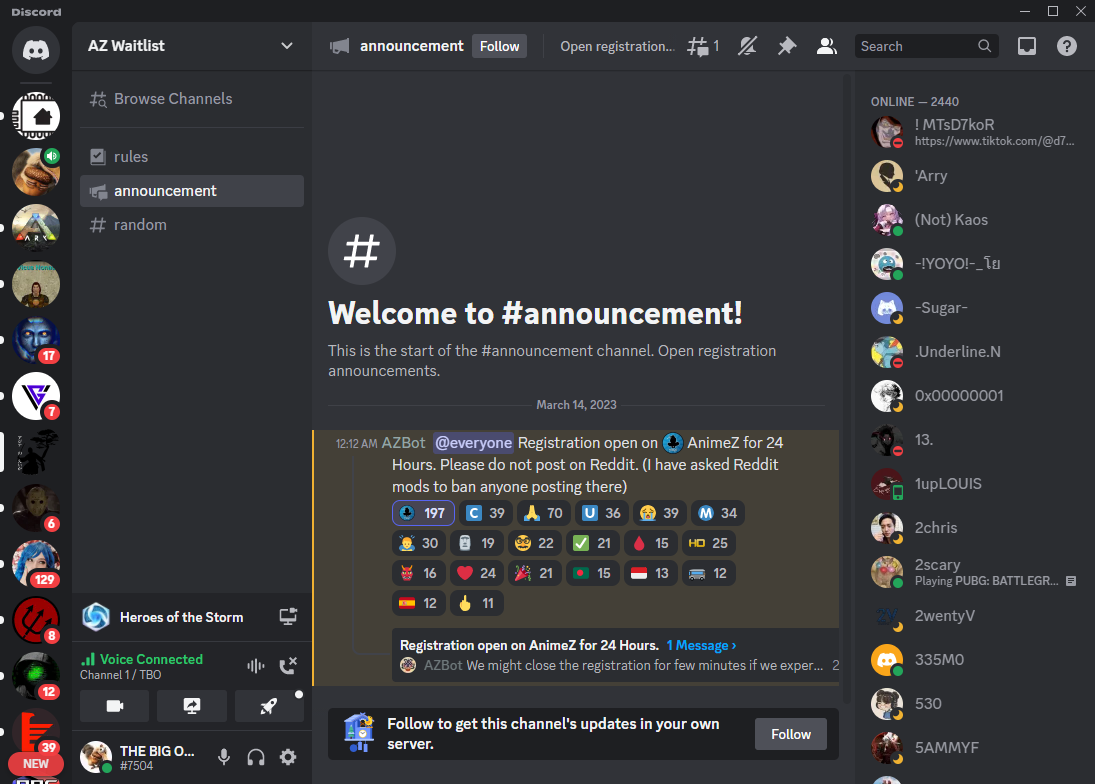Open the inbox icon

click(1027, 46)
